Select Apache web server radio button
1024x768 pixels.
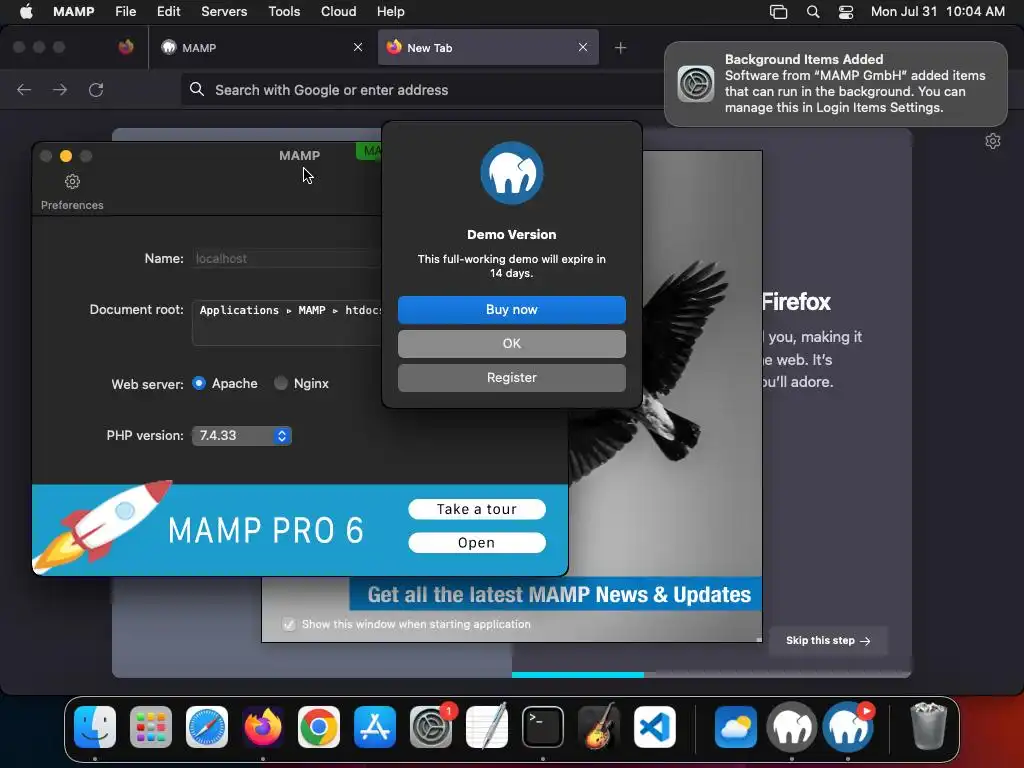(x=199, y=383)
